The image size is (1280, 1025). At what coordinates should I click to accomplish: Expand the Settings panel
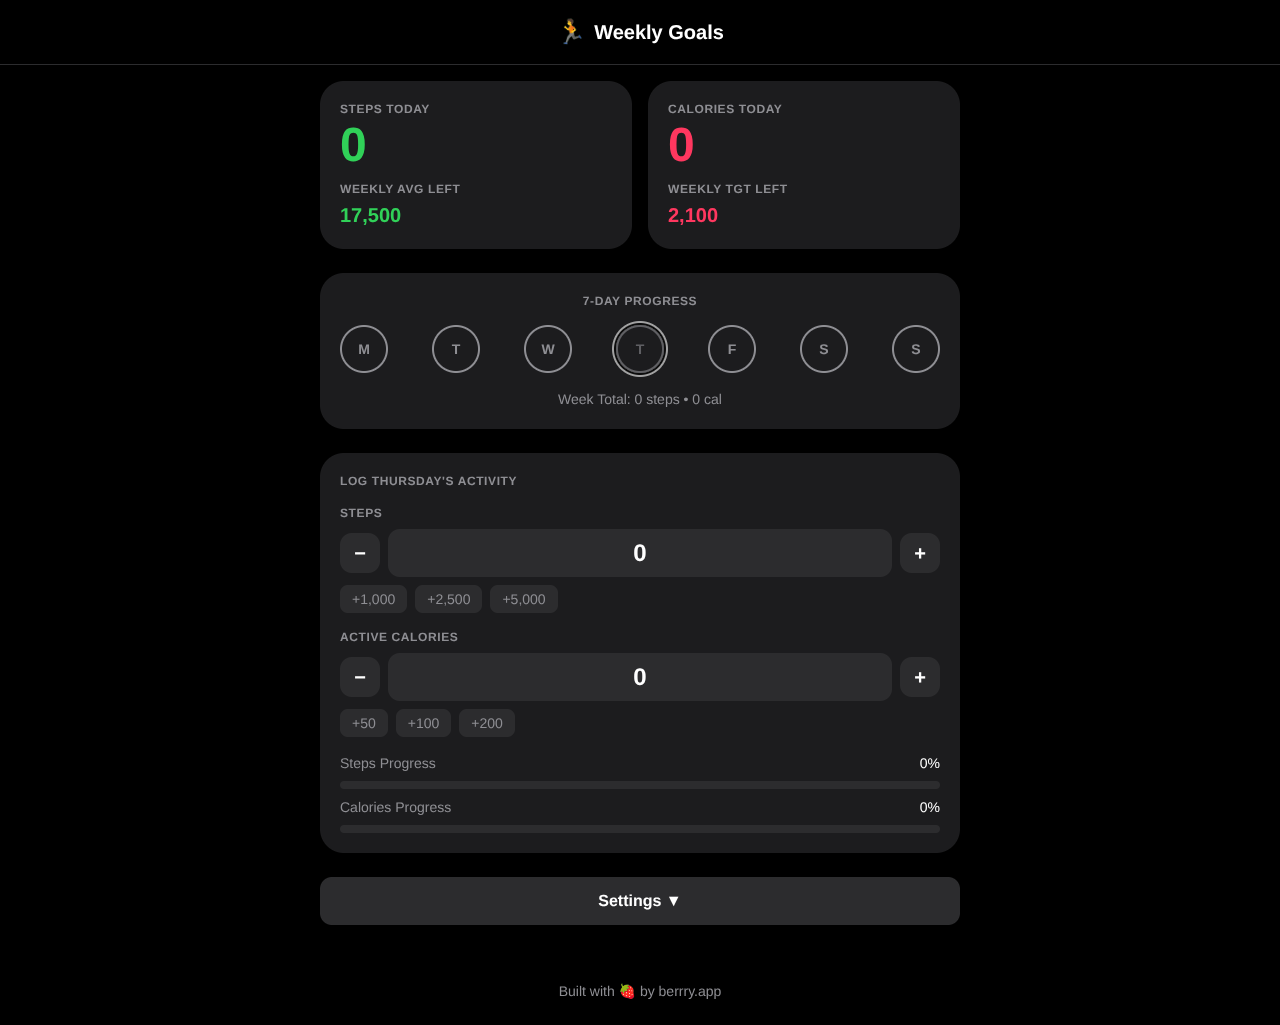click(640, 901)
